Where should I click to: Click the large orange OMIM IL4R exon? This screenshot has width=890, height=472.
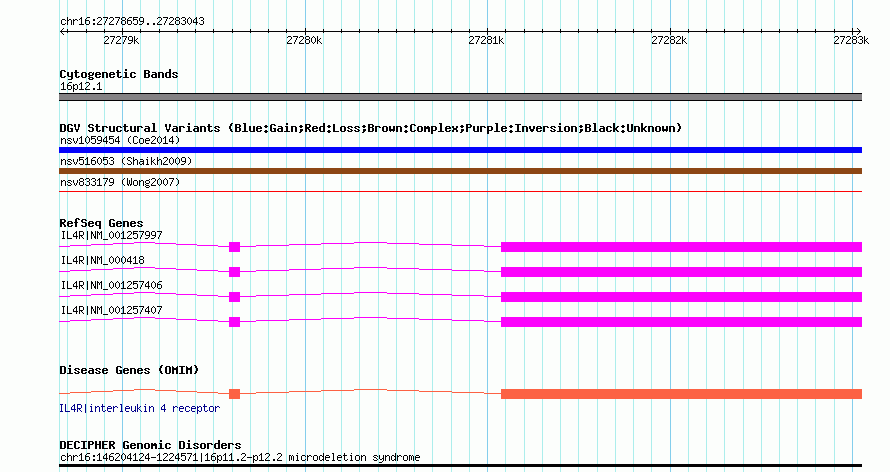click(x=682, y=394)
